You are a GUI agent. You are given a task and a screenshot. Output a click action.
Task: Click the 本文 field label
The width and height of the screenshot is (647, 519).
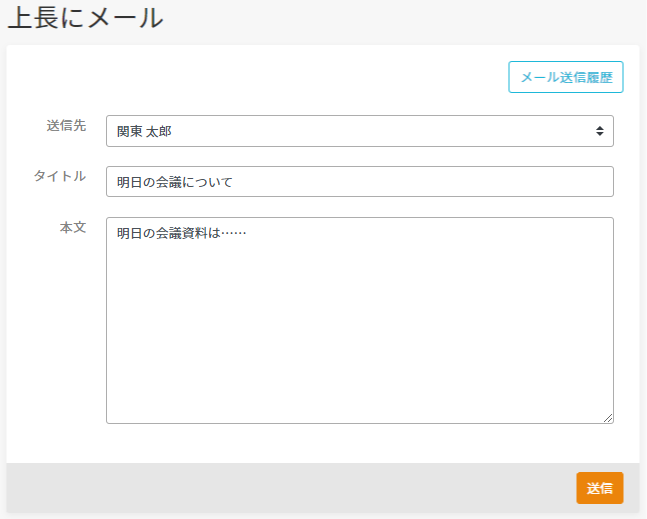(73, 227)
